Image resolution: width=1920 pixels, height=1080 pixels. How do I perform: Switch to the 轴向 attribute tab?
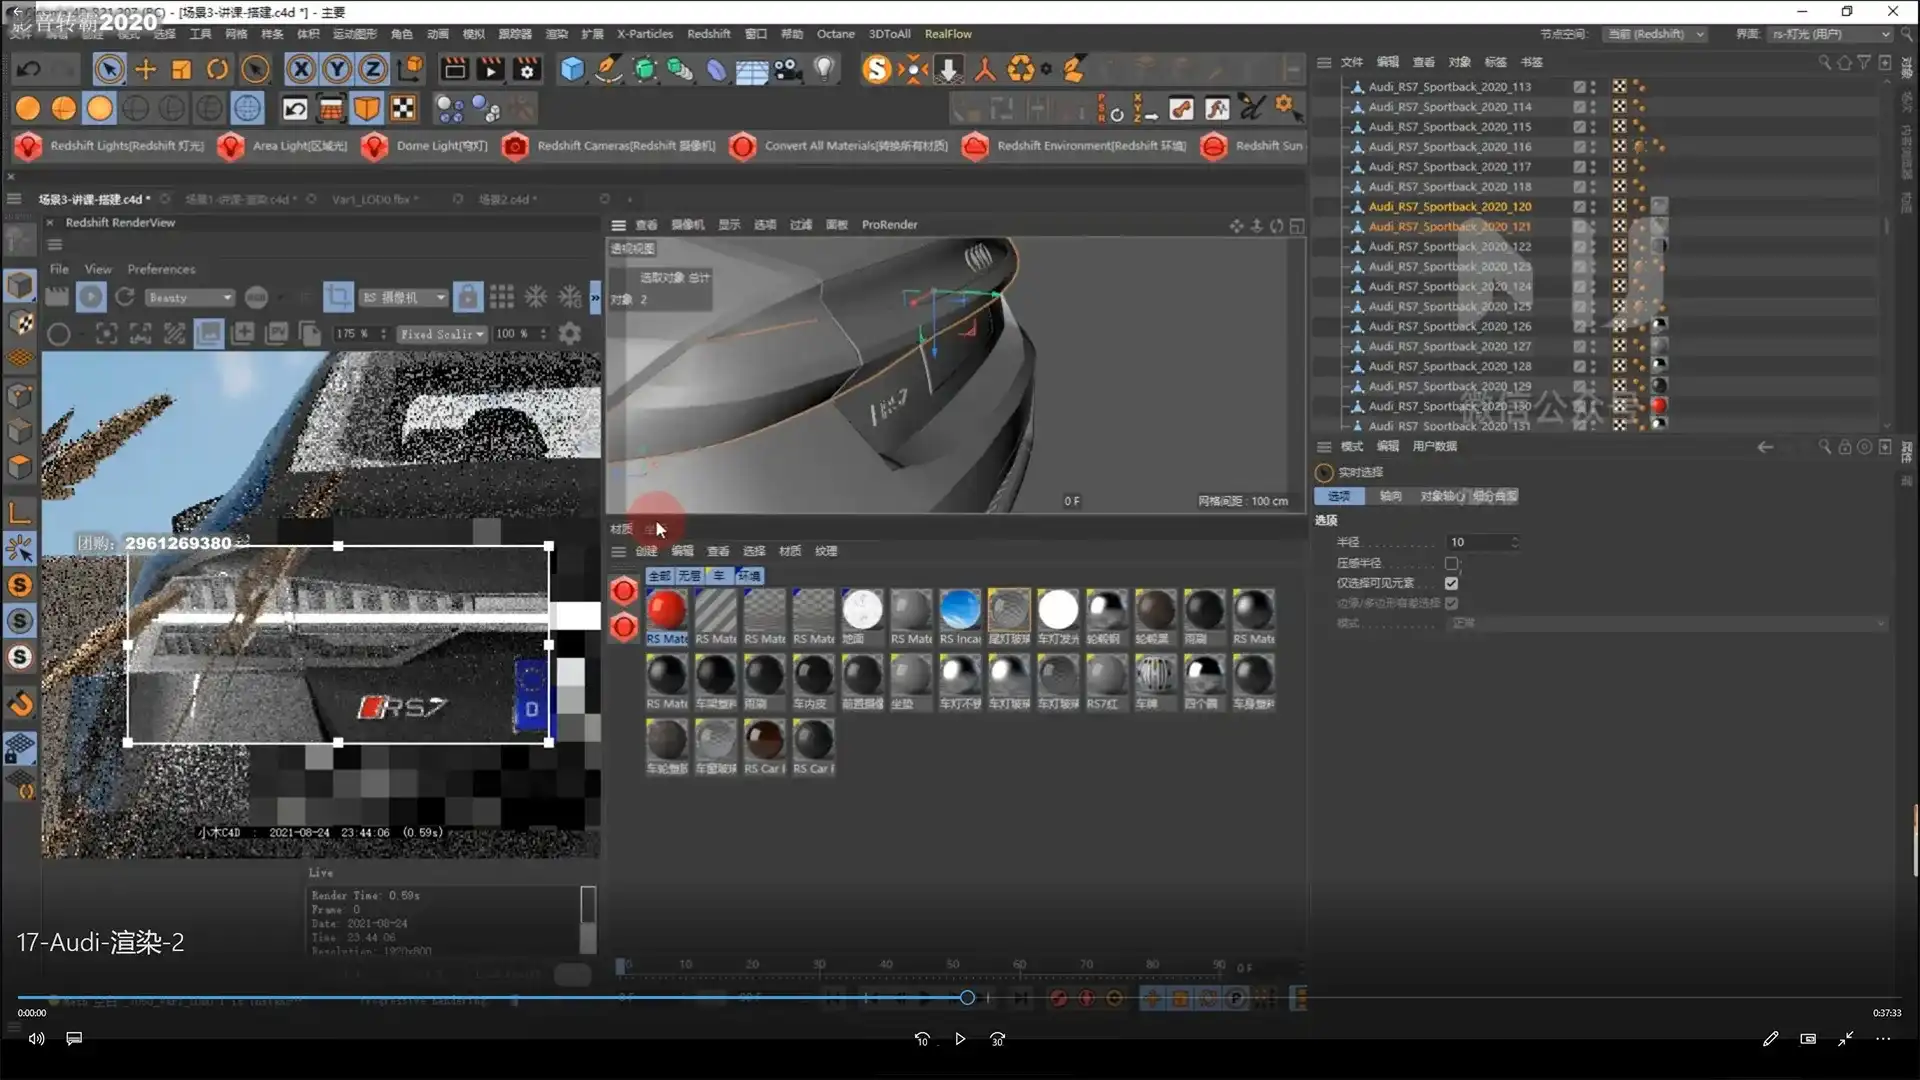click(1390, 496)
